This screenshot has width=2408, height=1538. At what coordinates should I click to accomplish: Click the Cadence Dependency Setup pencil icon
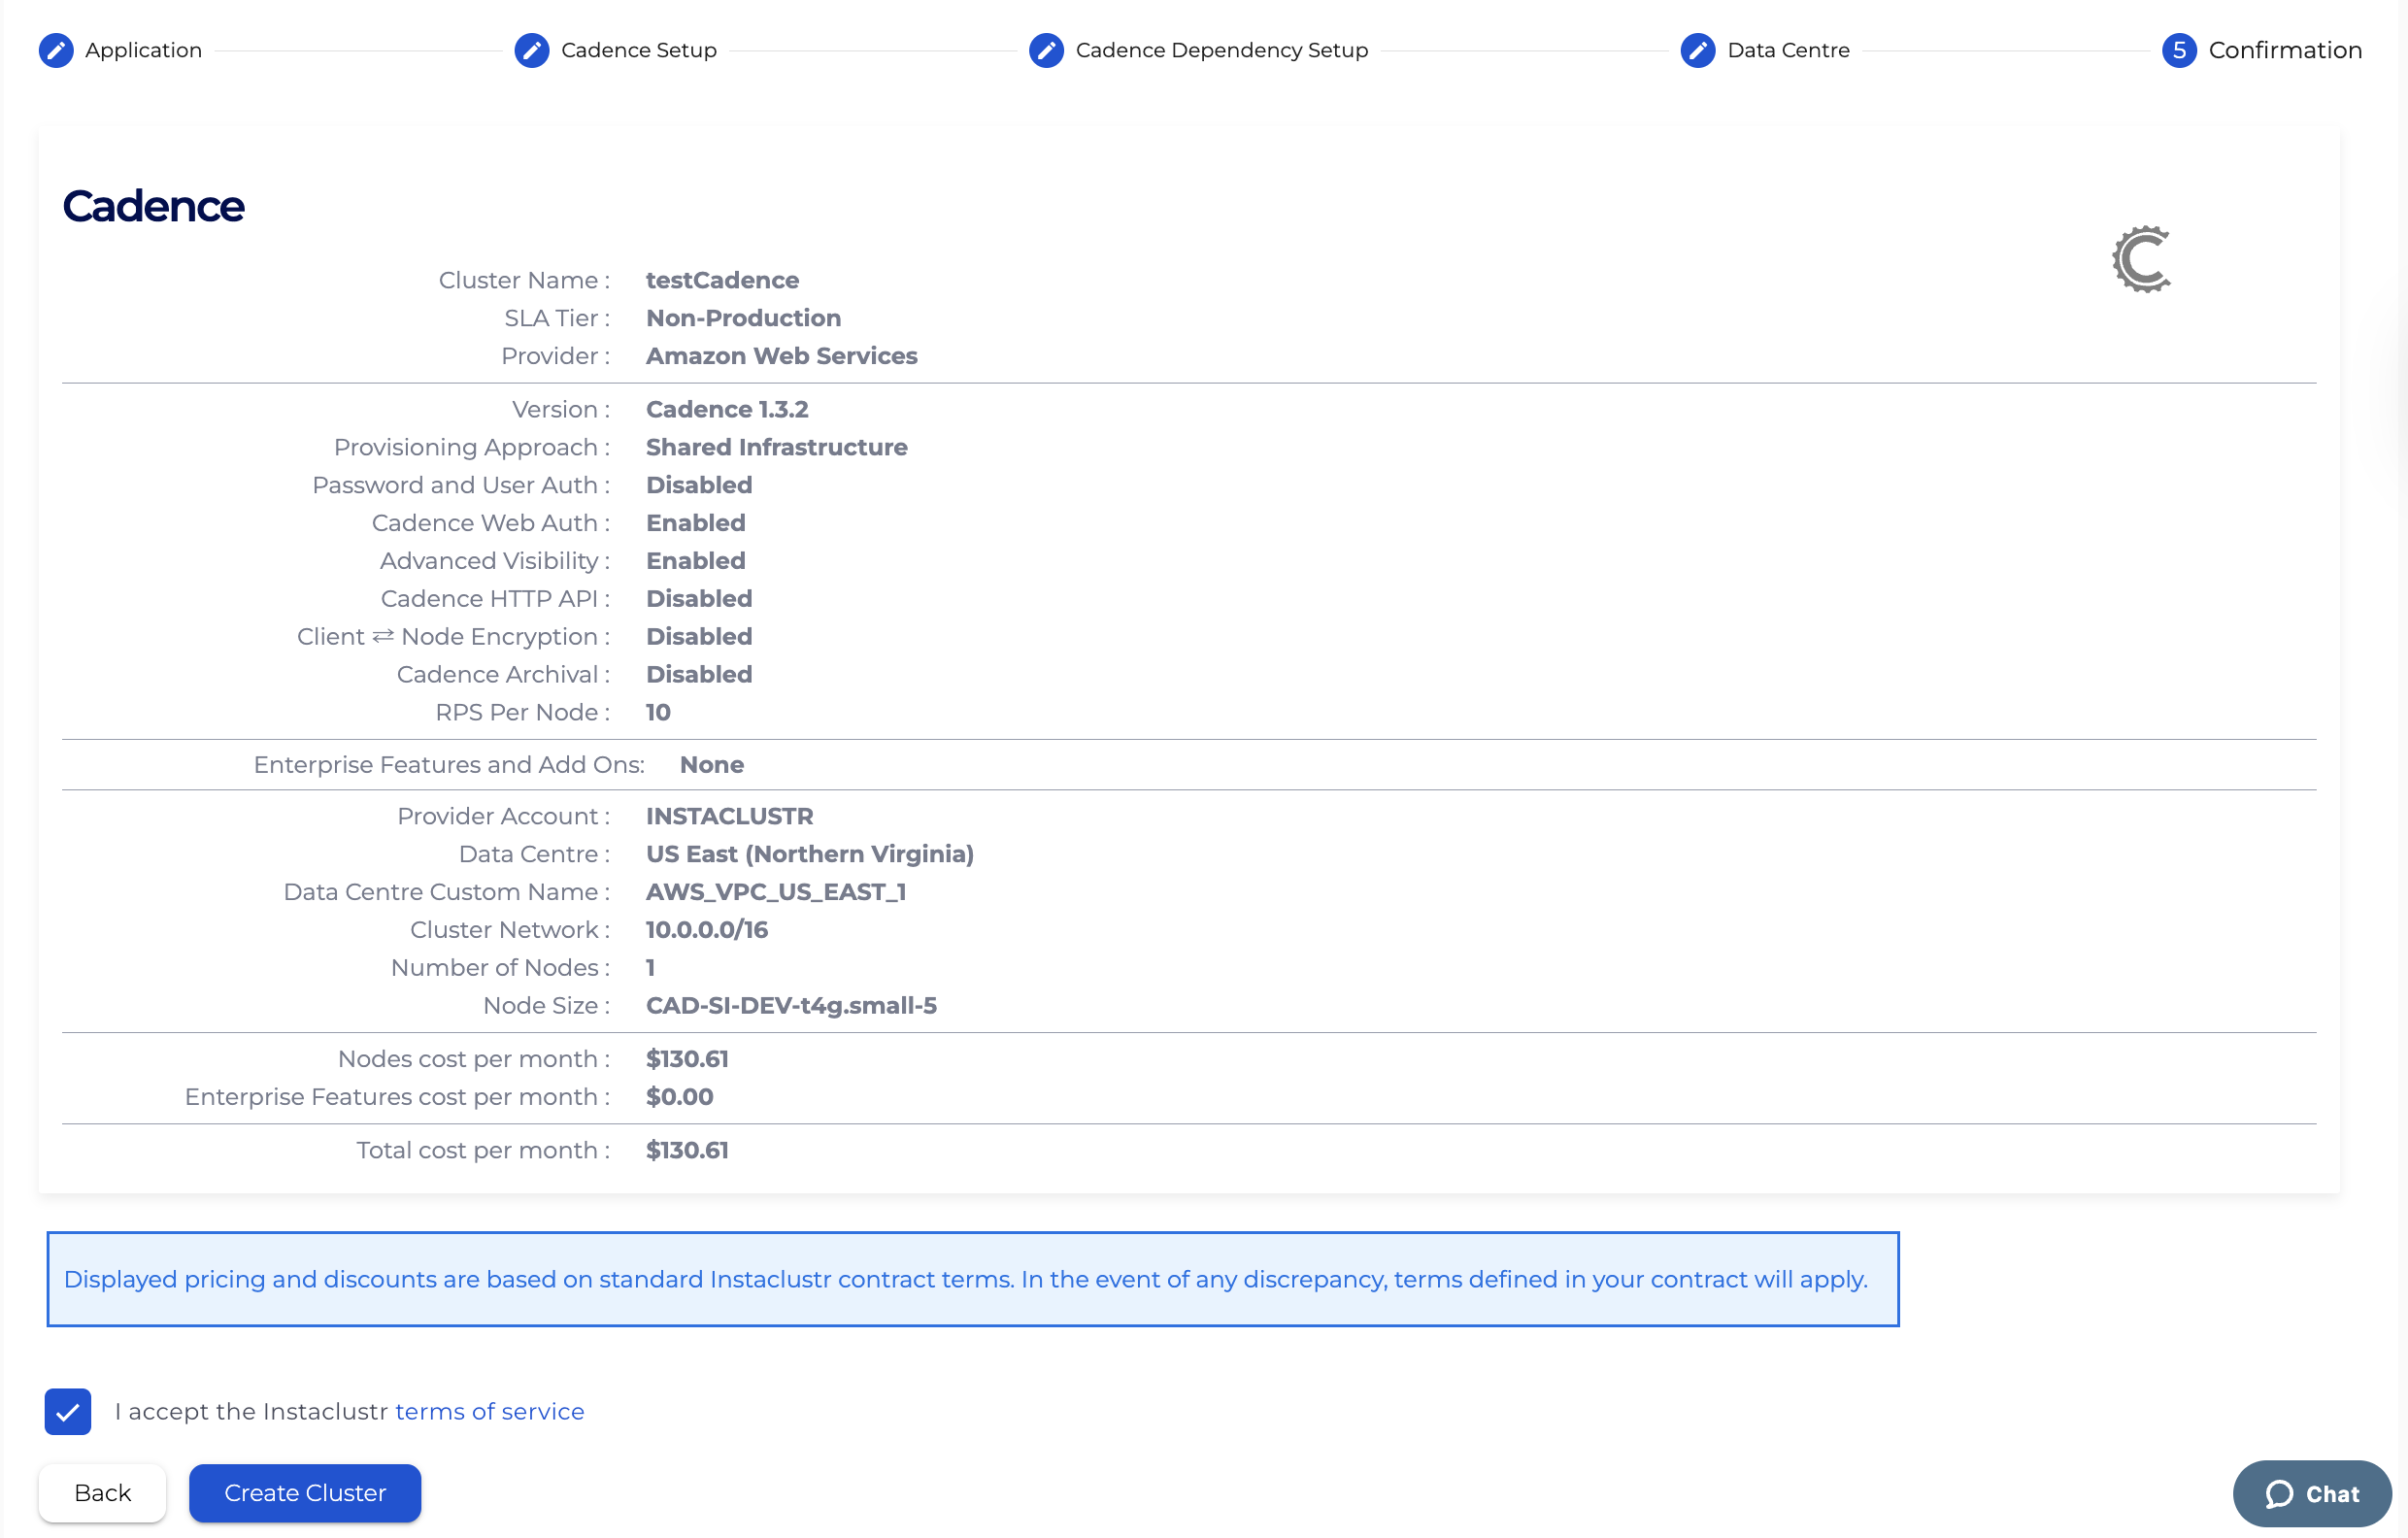click(1046, 50)
